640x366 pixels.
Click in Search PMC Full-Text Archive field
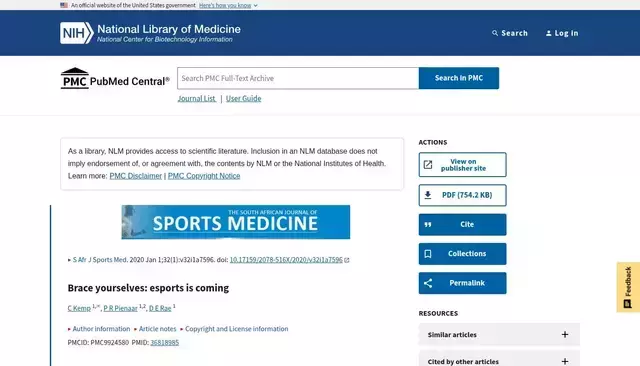coord(298,78)
